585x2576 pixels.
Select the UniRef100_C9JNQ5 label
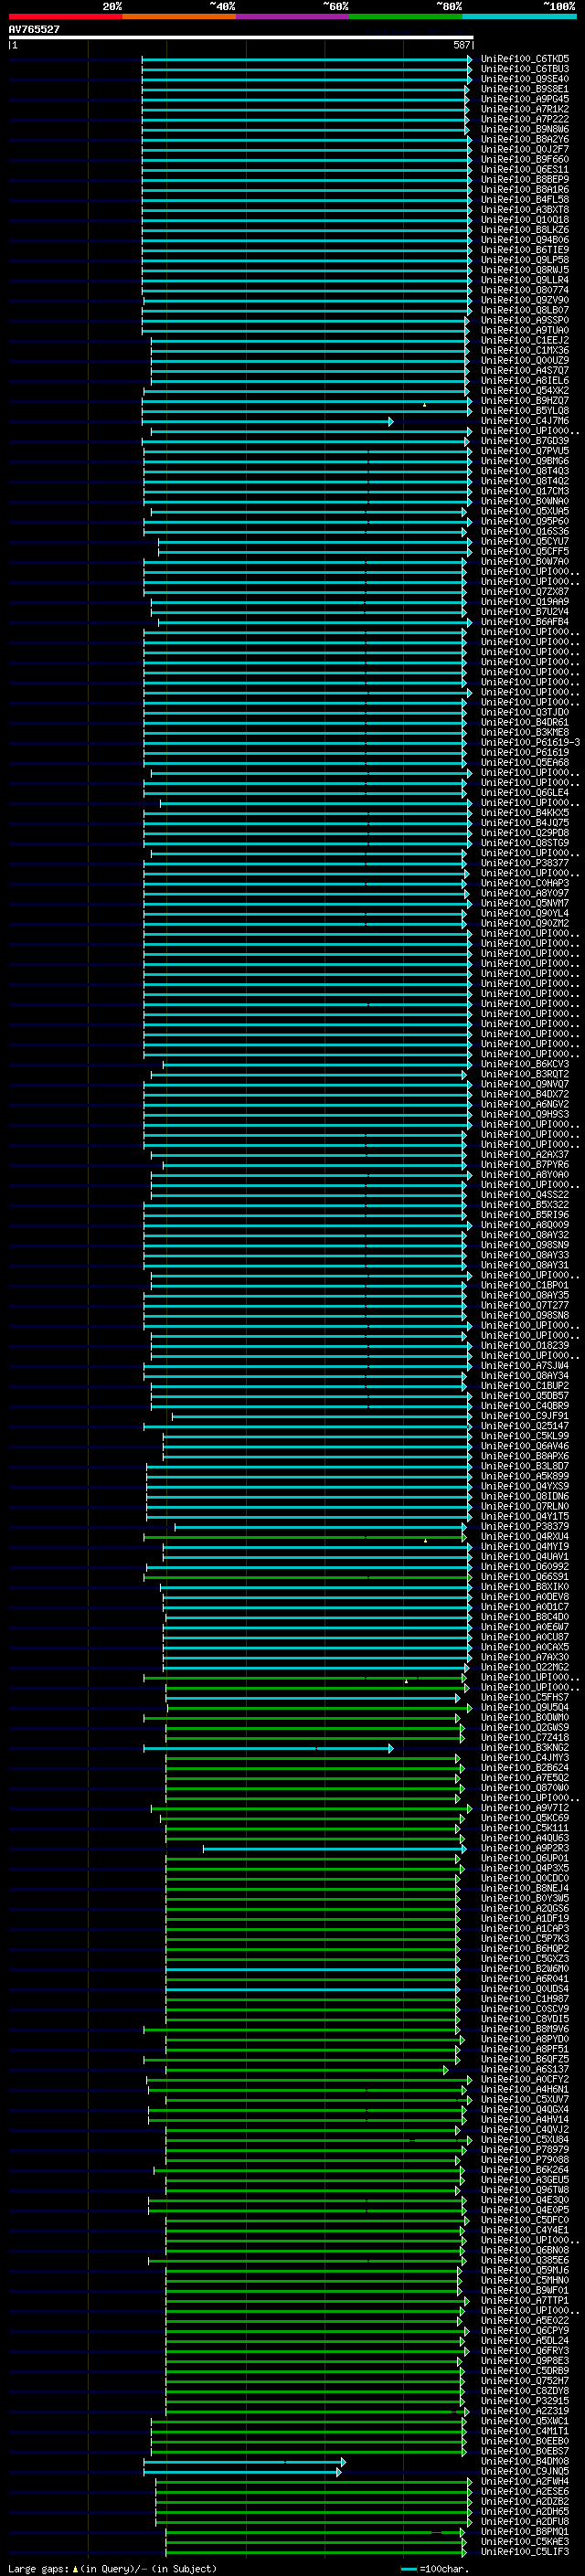(x=525, y=2470)
